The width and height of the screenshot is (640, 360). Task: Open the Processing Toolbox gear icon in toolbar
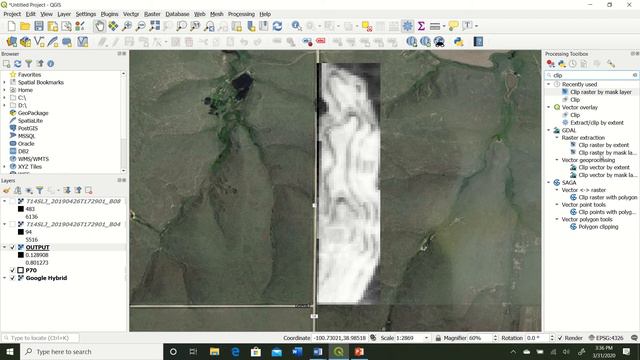click(x=407, y=26)
